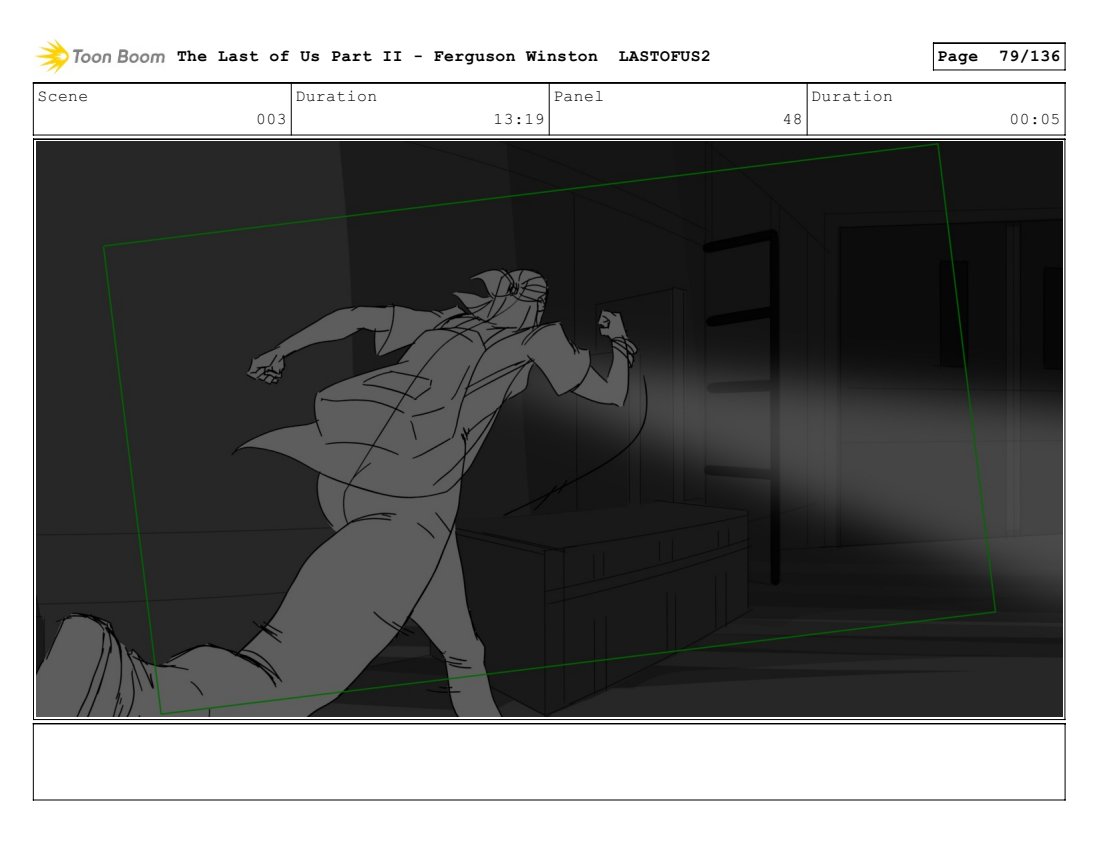This screenshot has height=850, width=1100.
Task: Click the 'LASTOFUS2' project code text
Action: (664, 56)
